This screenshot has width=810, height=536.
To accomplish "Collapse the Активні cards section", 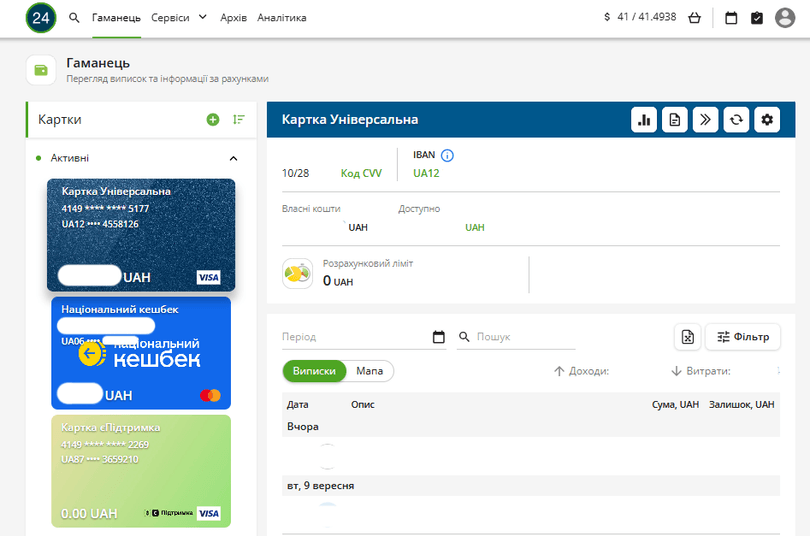I will [234, 158].
